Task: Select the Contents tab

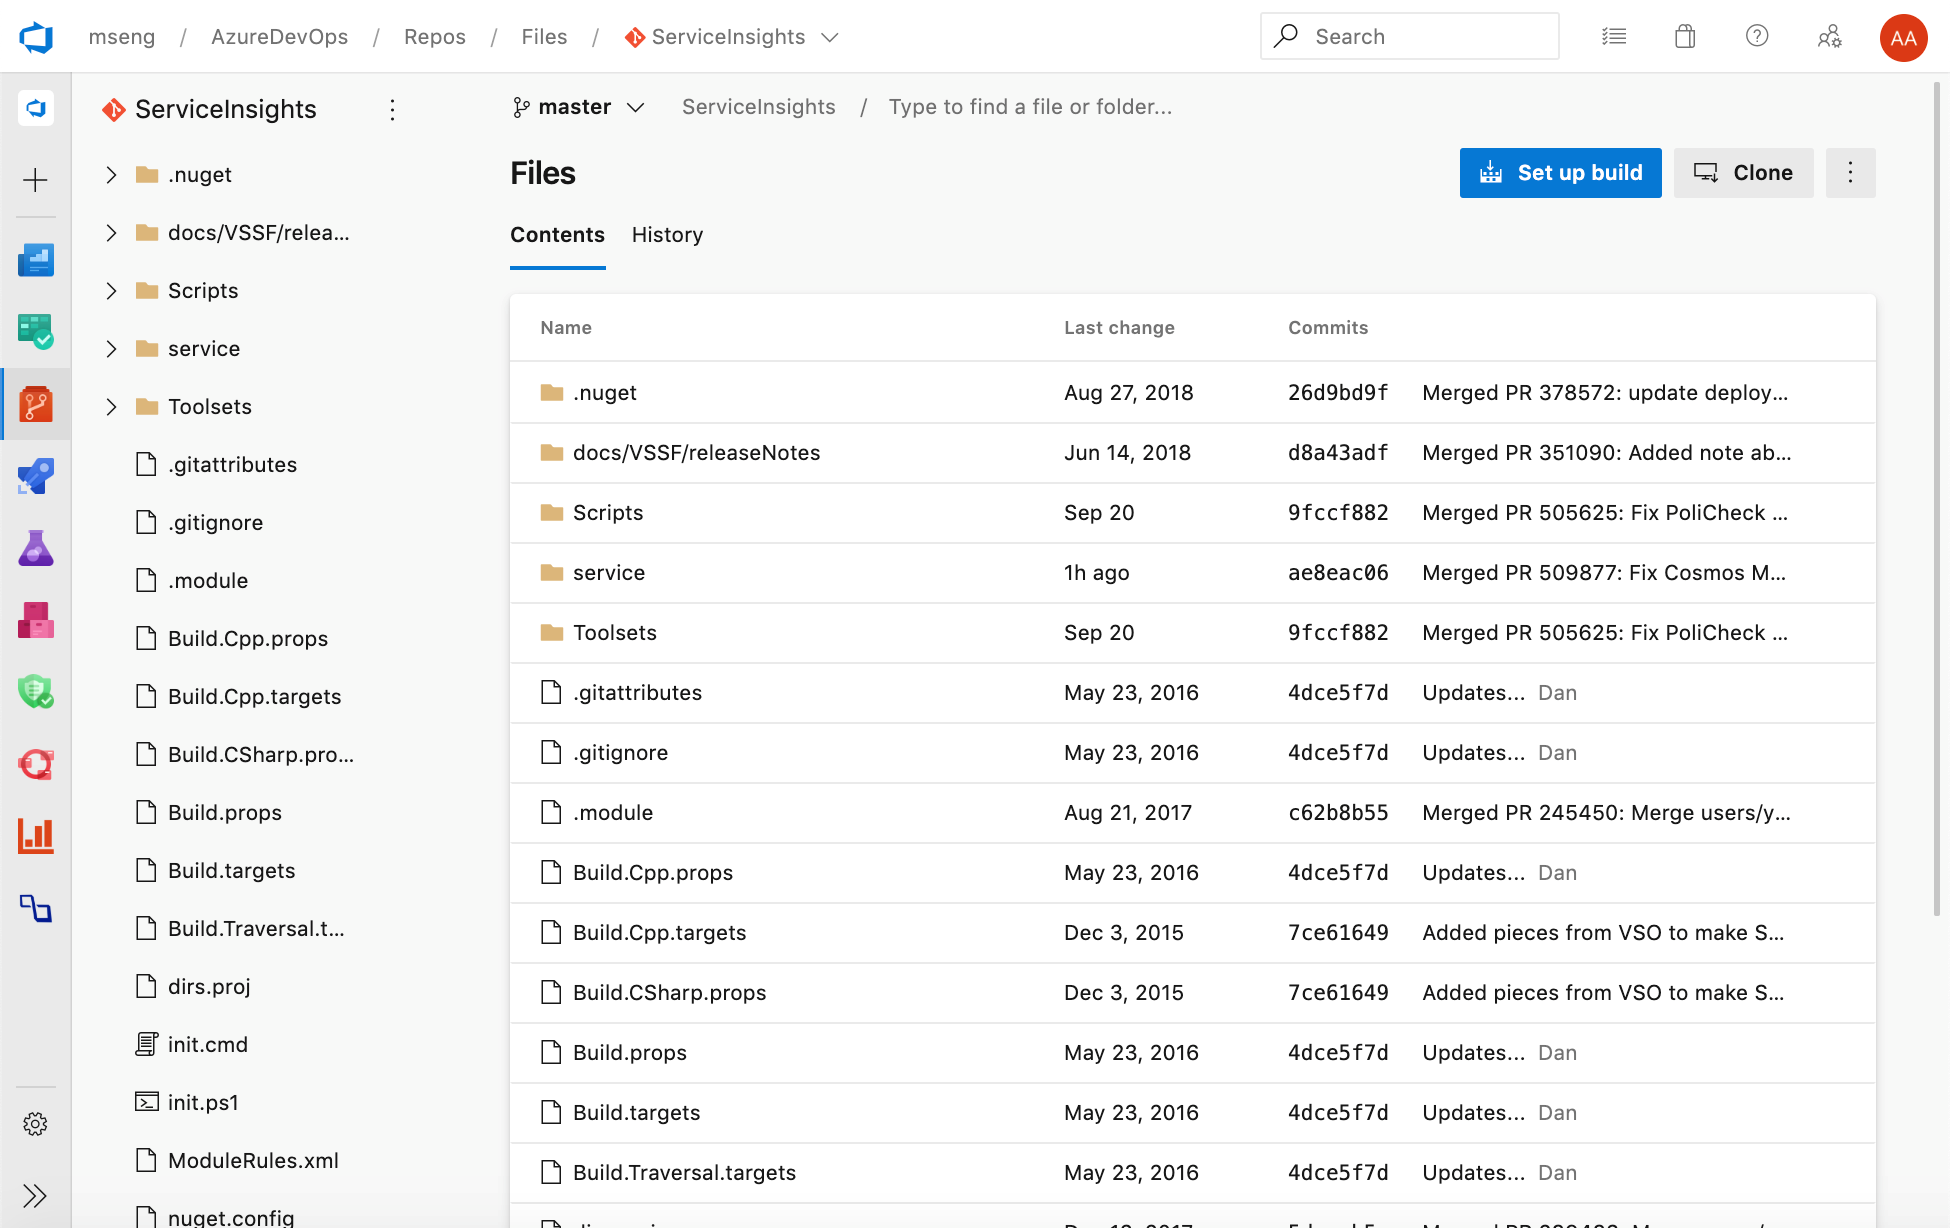Action: tap(557, 235)
